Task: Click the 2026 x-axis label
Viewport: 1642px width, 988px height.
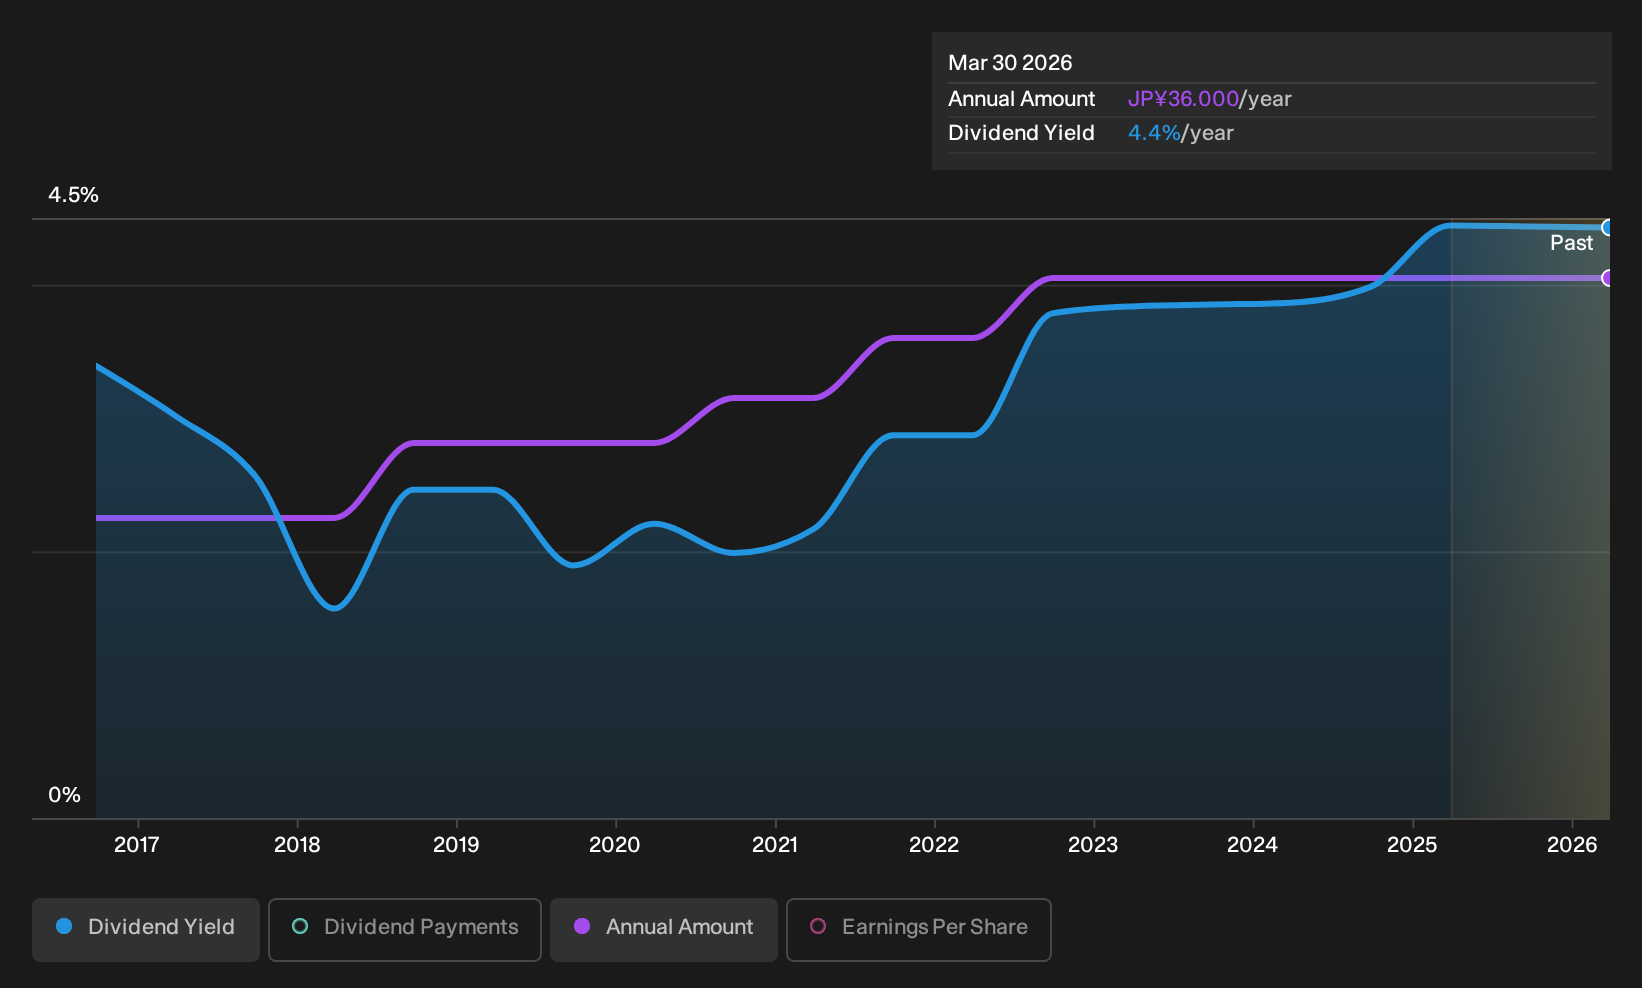Action: coord(1572,845)
